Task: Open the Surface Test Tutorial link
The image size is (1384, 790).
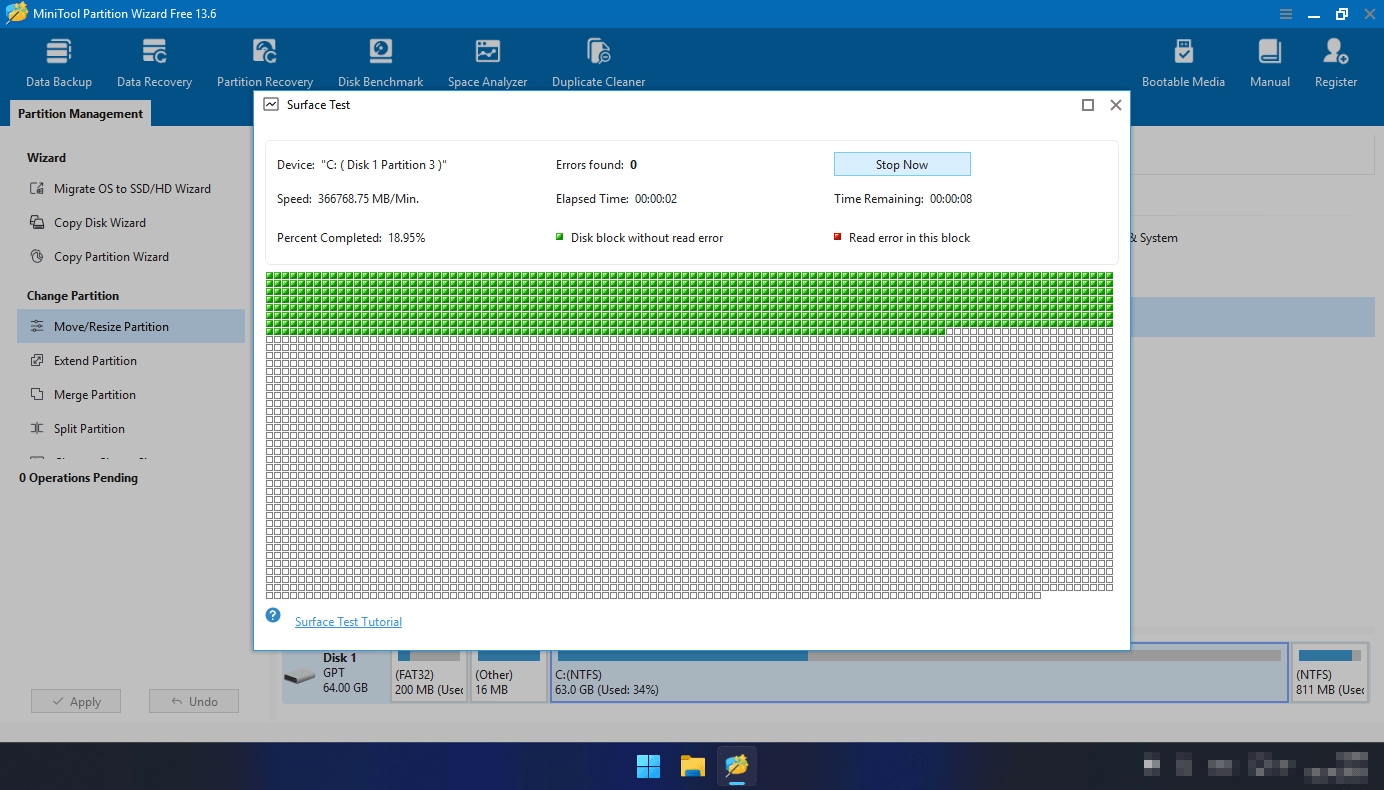Action: click(x=348, y=622)
